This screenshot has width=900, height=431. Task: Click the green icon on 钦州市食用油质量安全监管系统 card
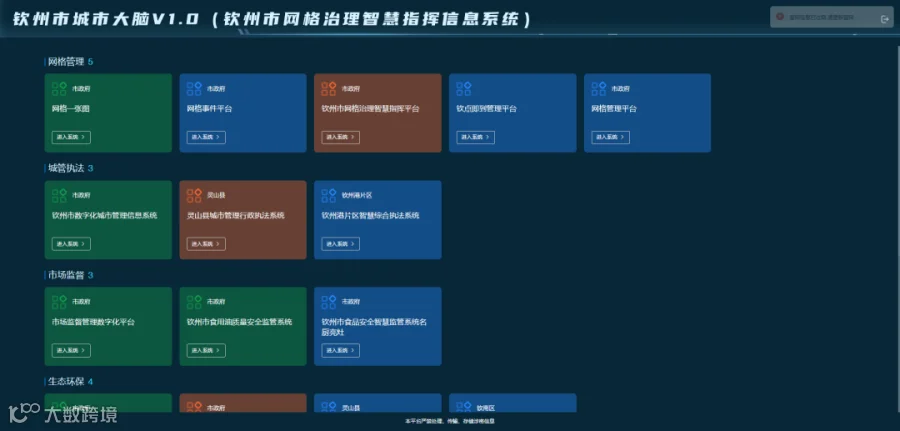[194, 302]
